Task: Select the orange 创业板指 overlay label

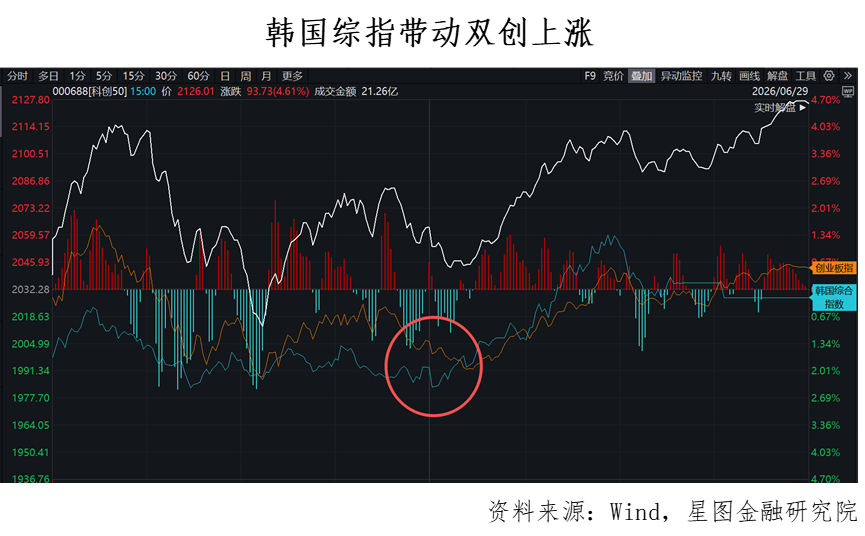Action: (x=834, y=268)
